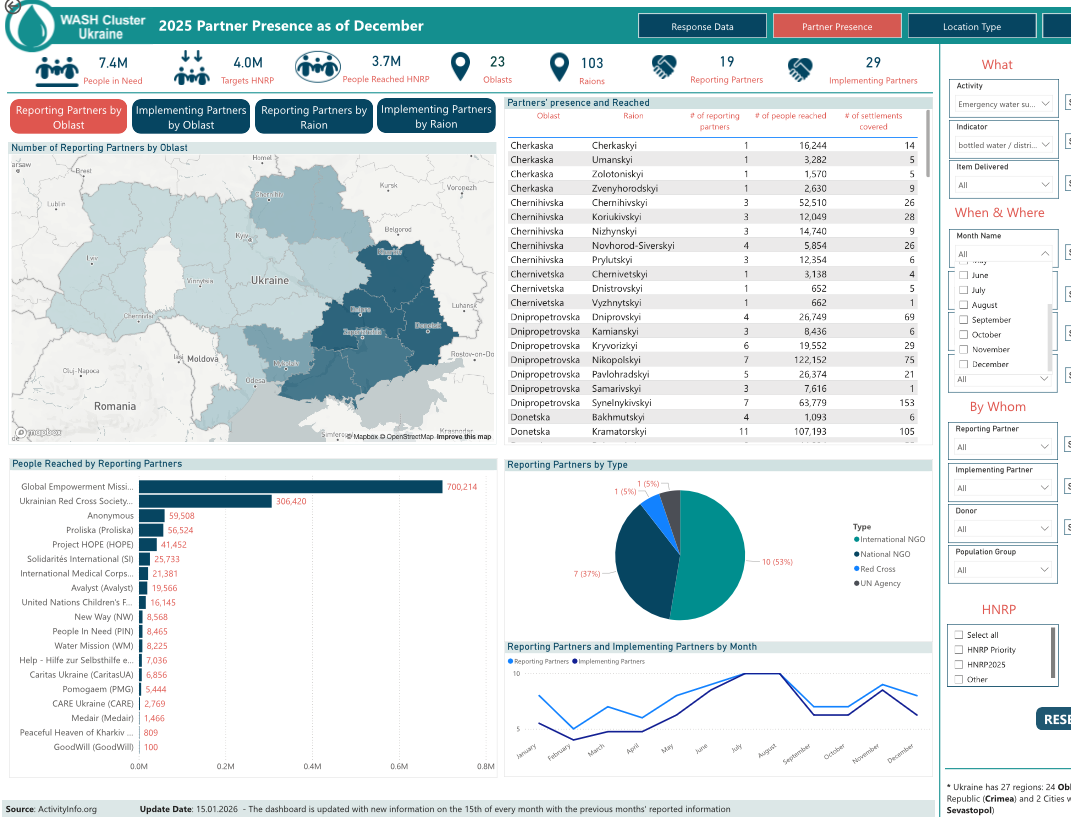Click the Oblasts location pin icon

coord(460,68)
